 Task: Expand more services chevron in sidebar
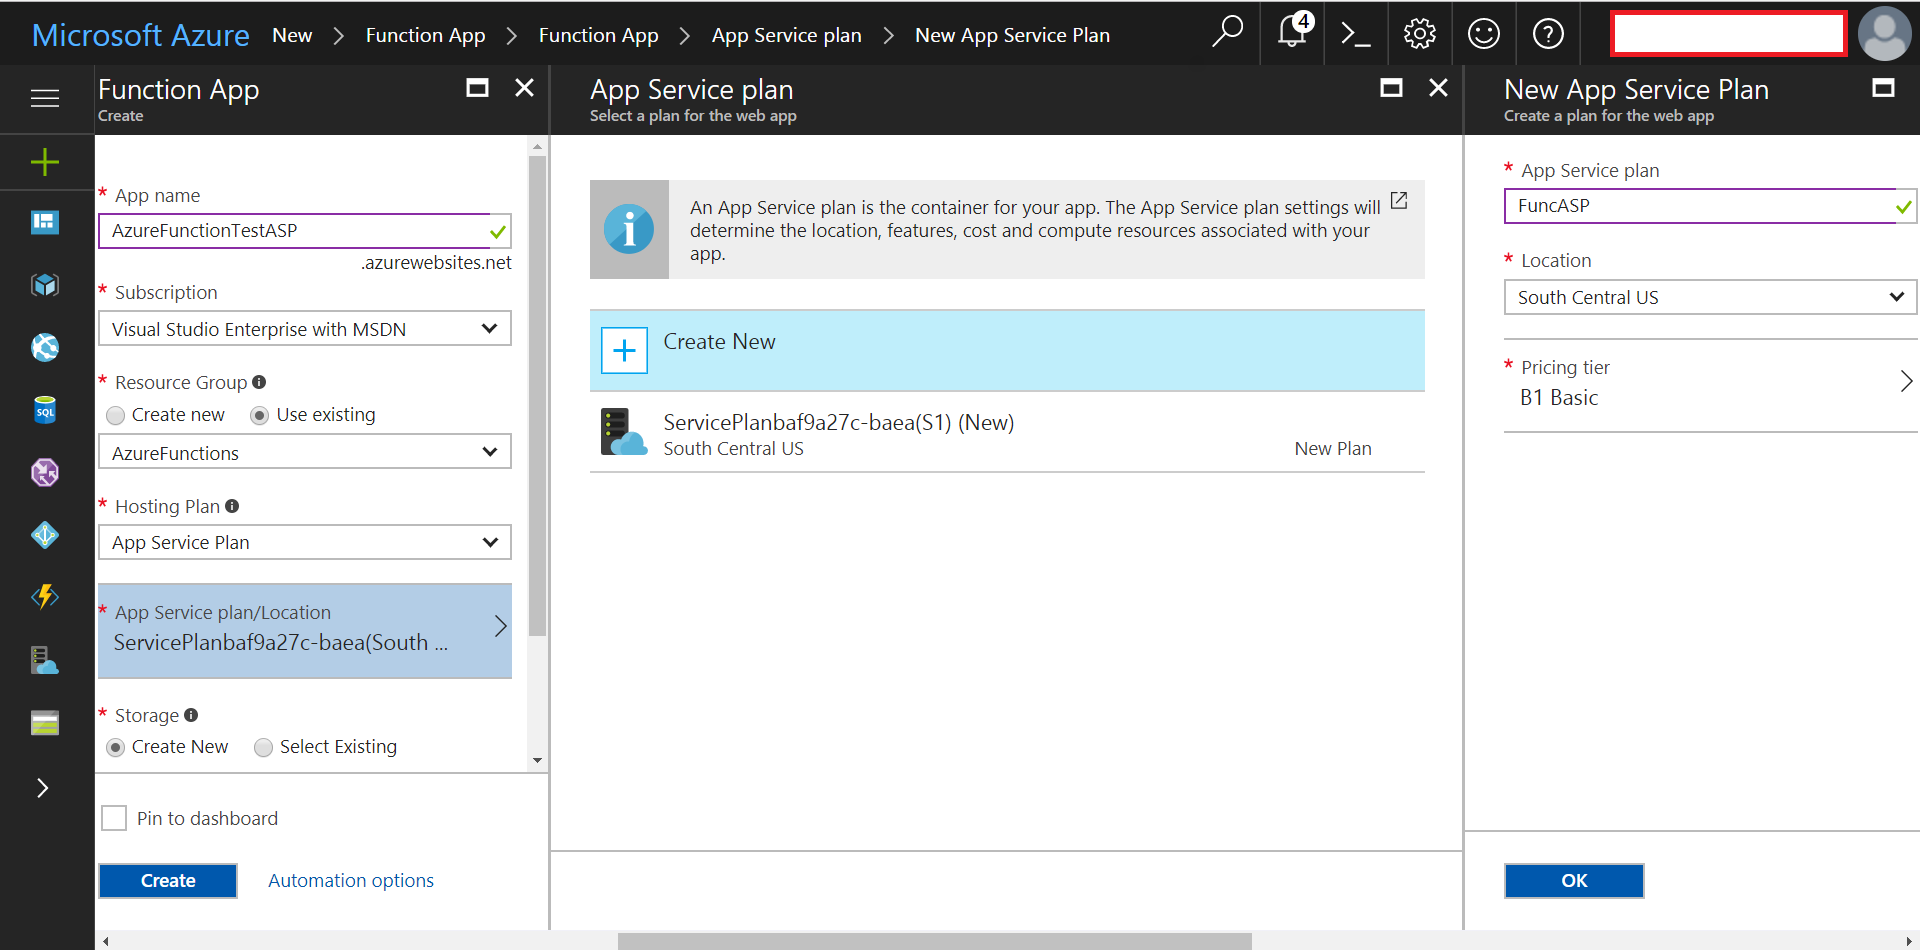point(42,788)
